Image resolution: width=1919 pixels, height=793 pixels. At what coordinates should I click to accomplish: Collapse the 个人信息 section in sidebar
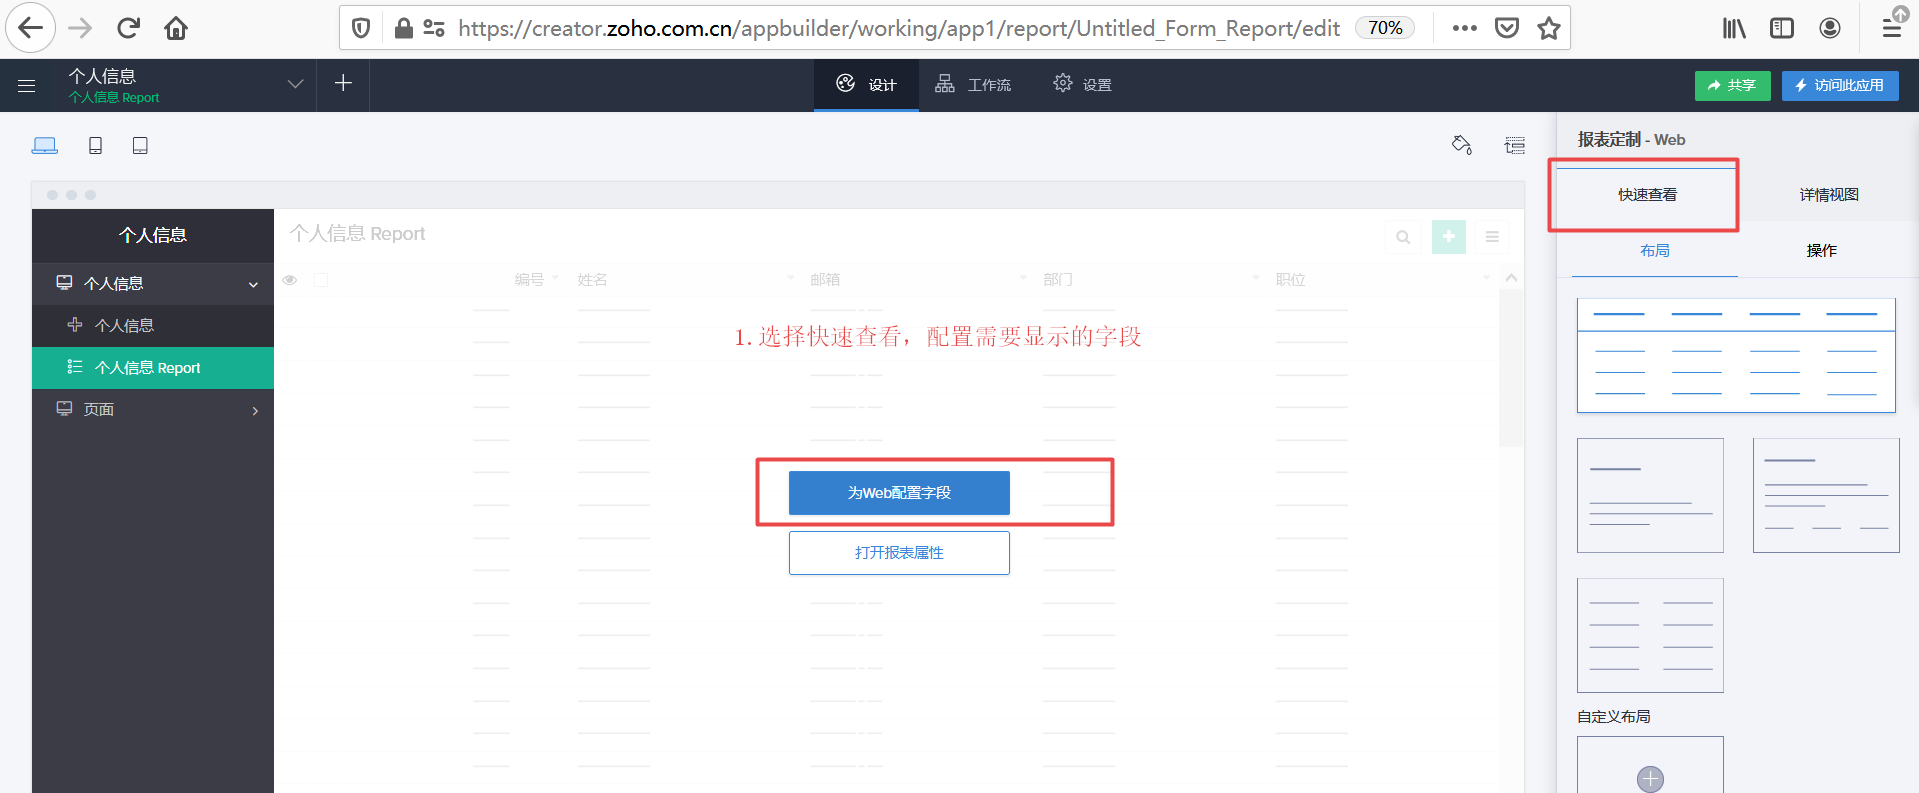point(253,285)
